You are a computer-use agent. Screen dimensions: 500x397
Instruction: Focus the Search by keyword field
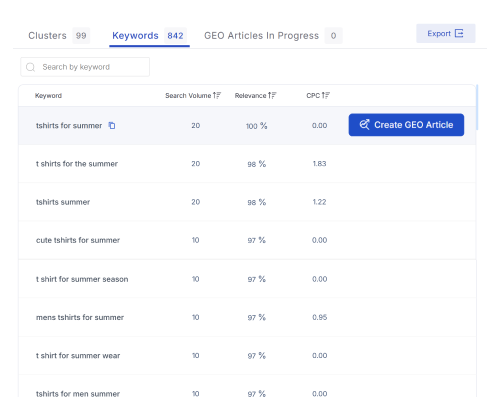coord(85,67)
